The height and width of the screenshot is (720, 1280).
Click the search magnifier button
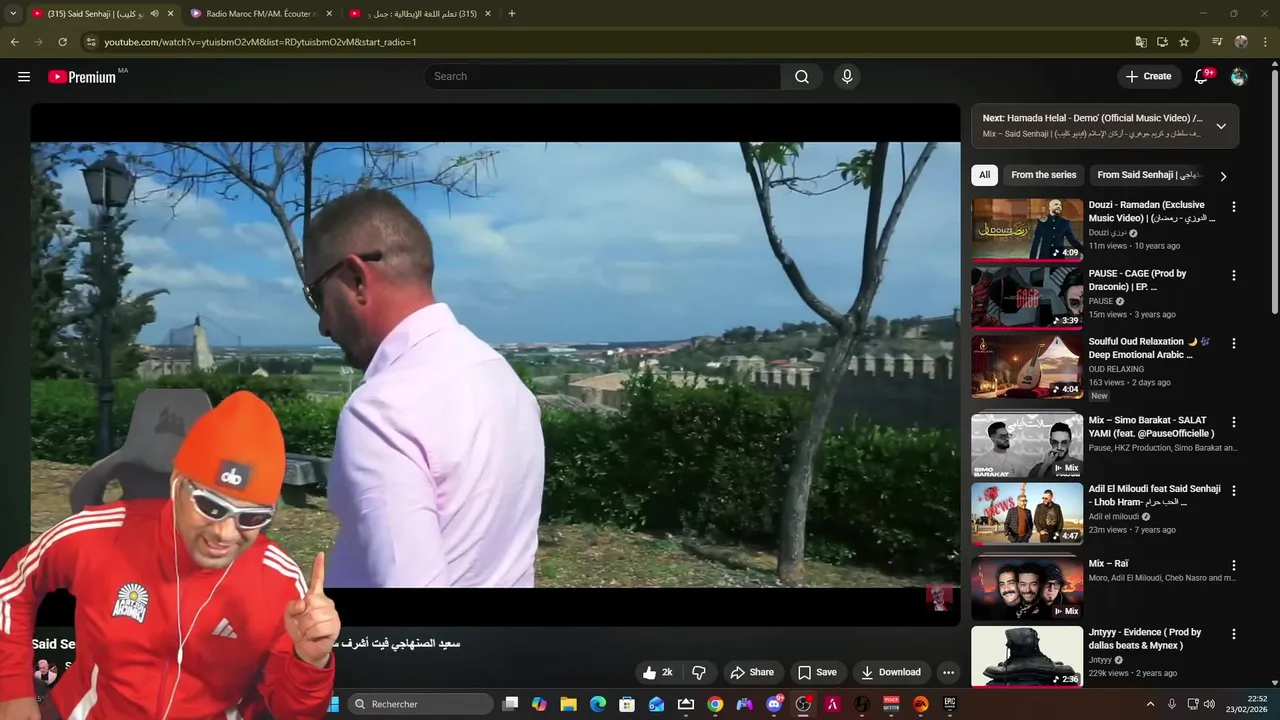[x=802, y=76]
